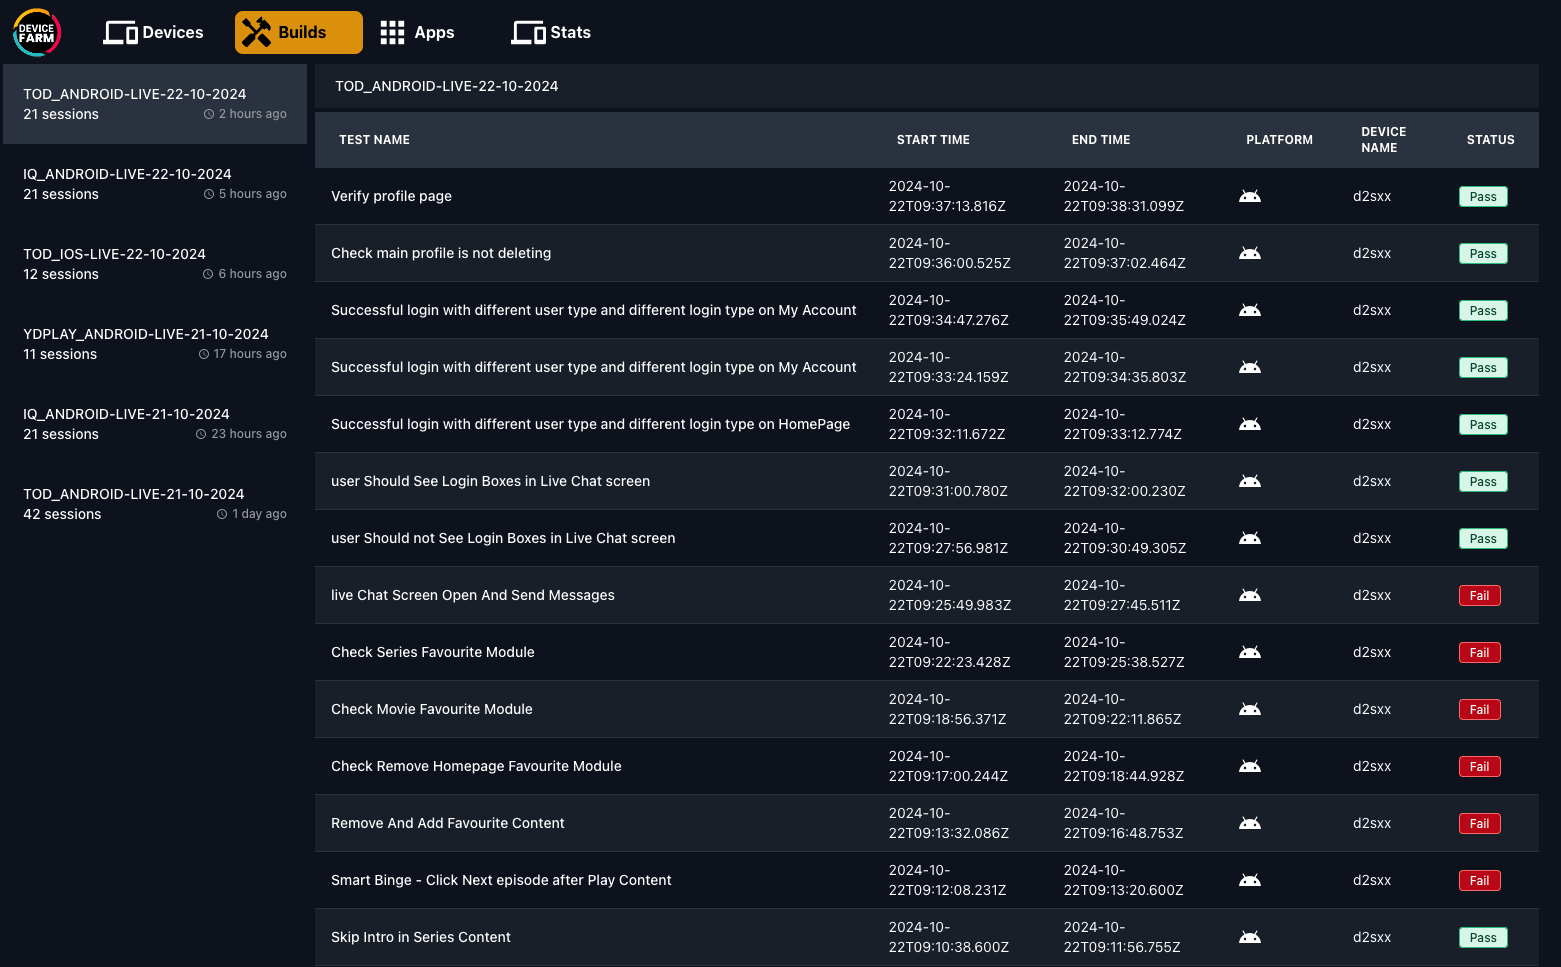Select build IQ_ANDROID-LIVE-22-10-2024
1561x967 pixels.
pos(155,184)
